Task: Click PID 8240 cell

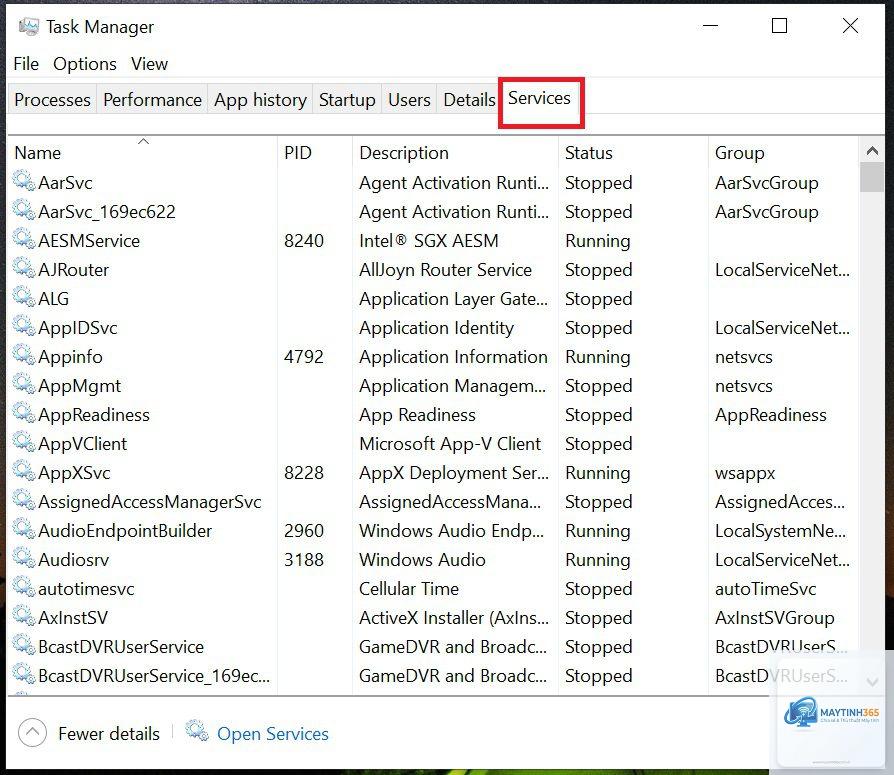Action: coord(304,241)
